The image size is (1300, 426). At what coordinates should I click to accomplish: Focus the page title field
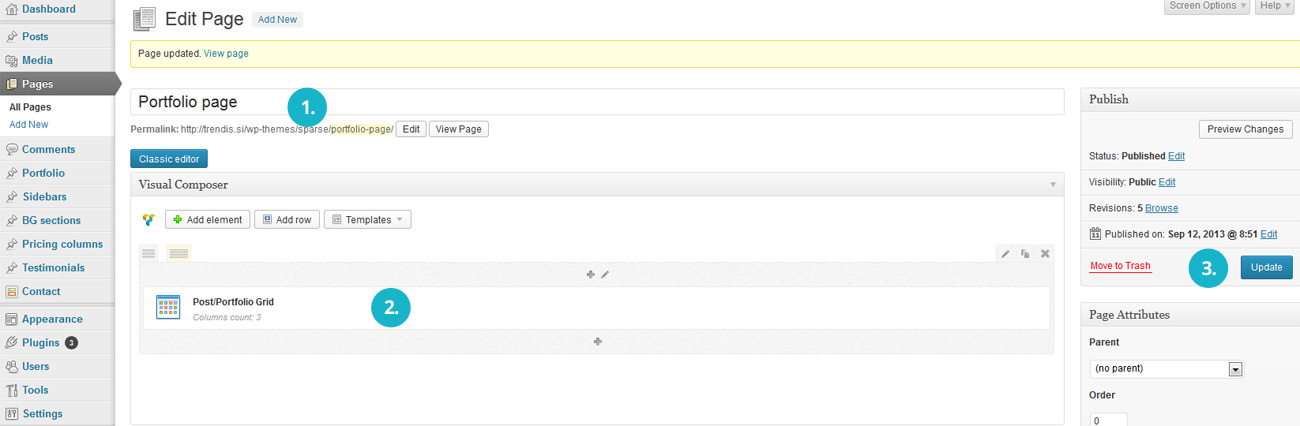pyautogui.click(x=597, y=102)
